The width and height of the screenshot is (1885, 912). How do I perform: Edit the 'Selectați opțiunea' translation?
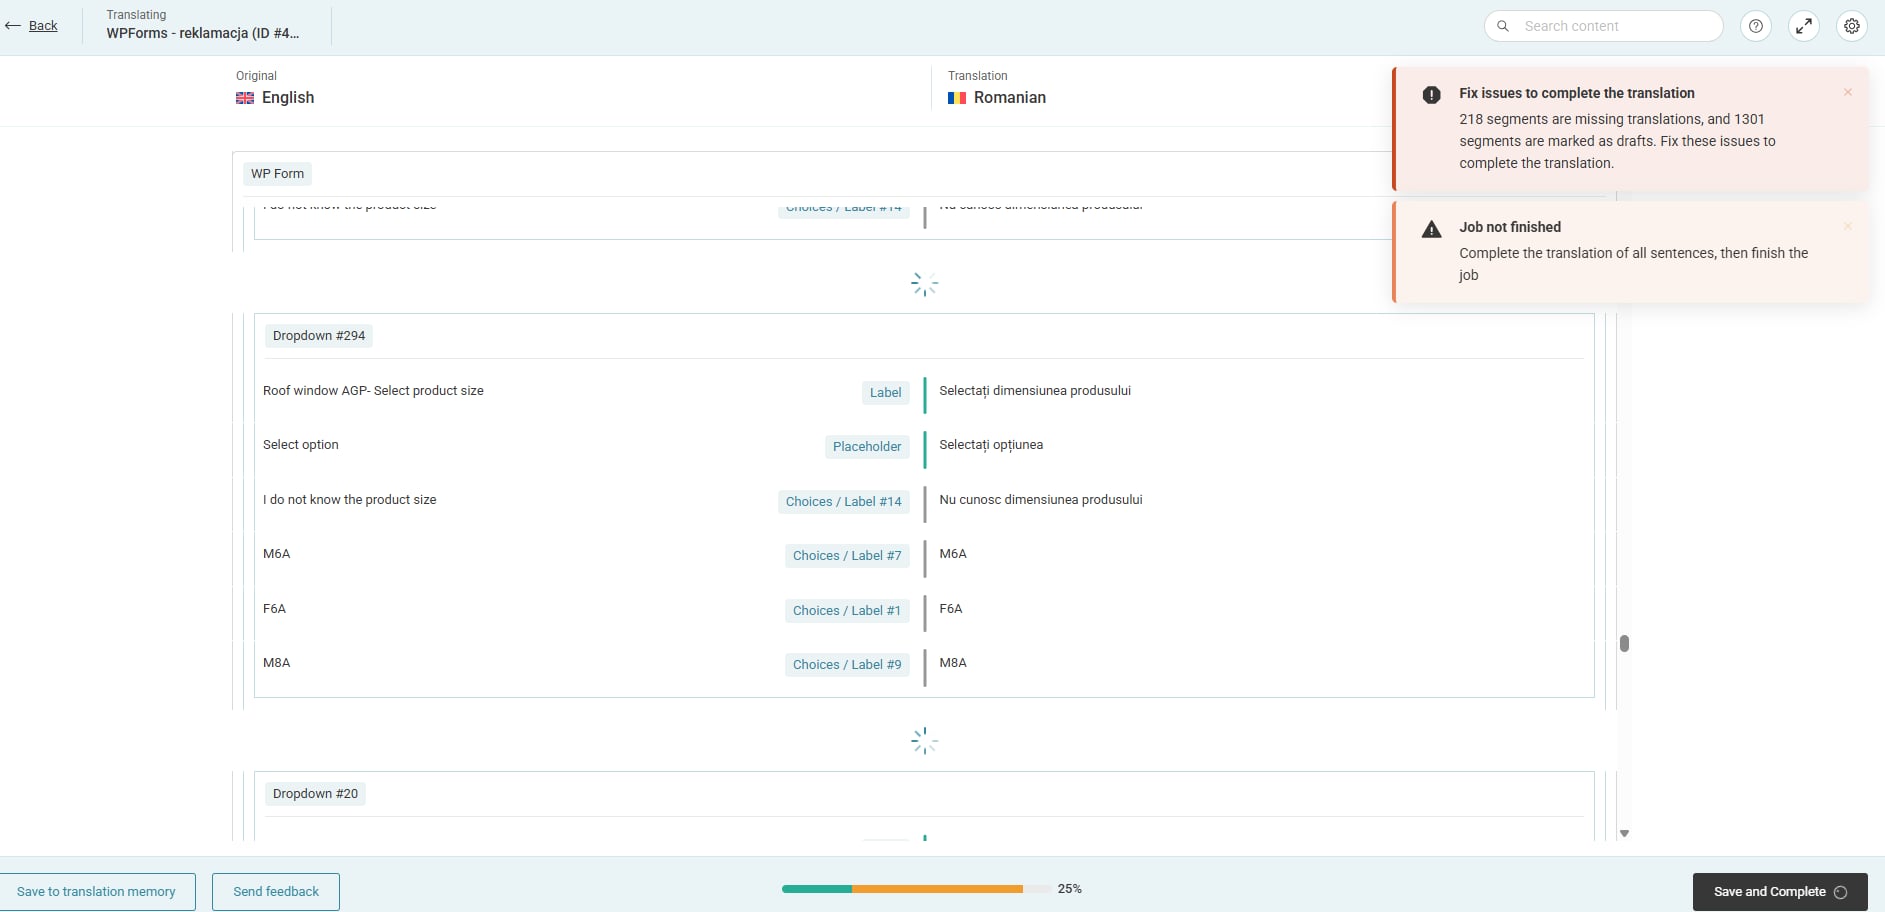(x=991, y=445)
